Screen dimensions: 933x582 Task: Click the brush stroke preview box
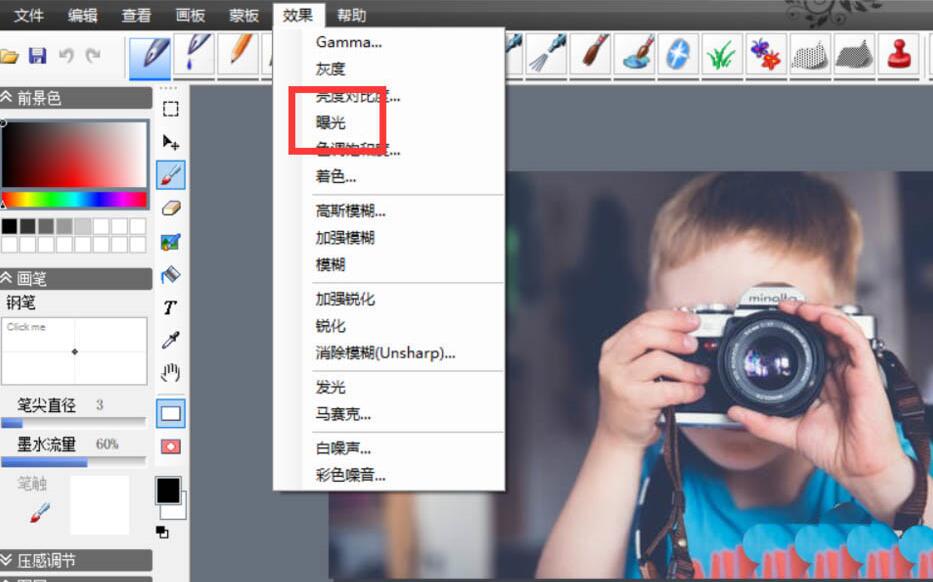click(x=75, y=351)
